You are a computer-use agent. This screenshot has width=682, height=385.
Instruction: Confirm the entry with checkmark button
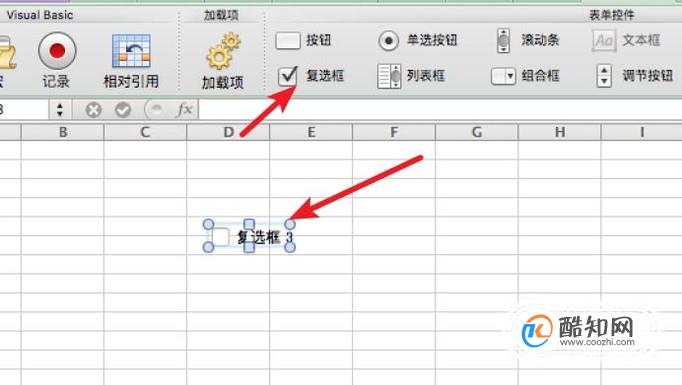pyautogui.click(x=123, y=110)
